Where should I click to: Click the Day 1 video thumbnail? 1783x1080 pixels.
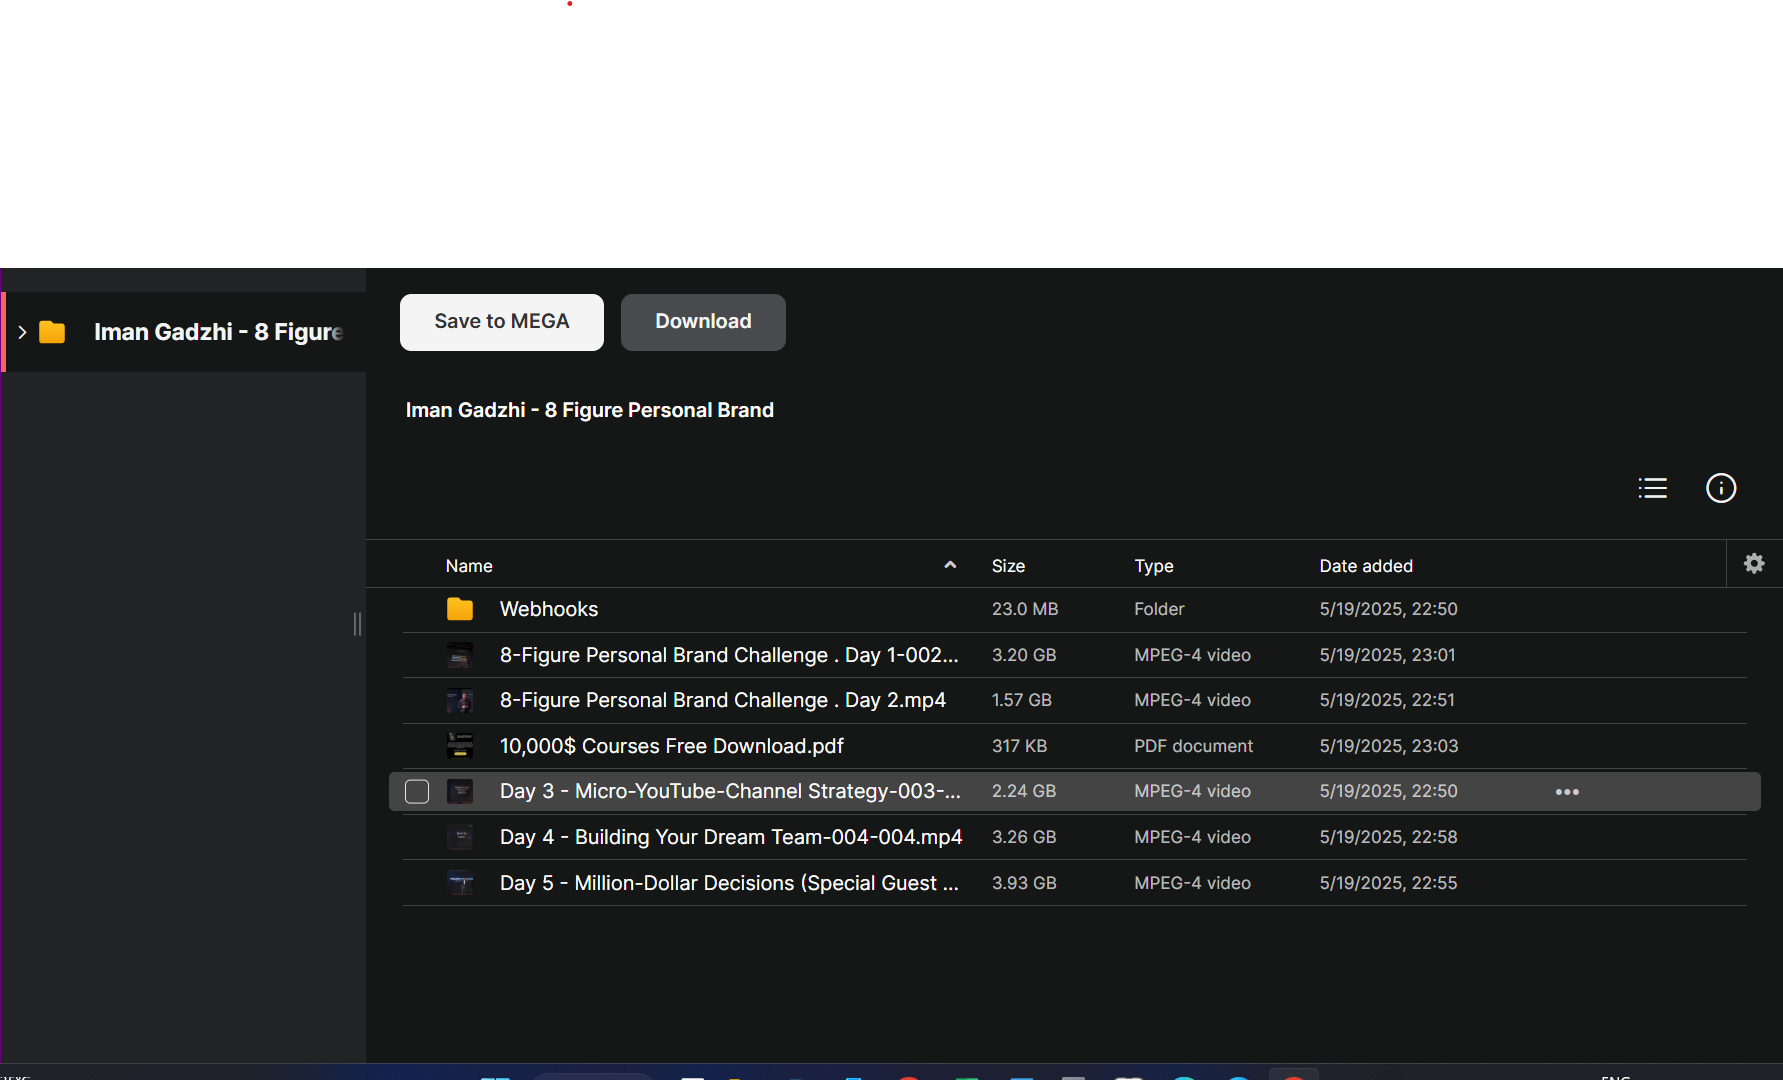pos(460,655)
